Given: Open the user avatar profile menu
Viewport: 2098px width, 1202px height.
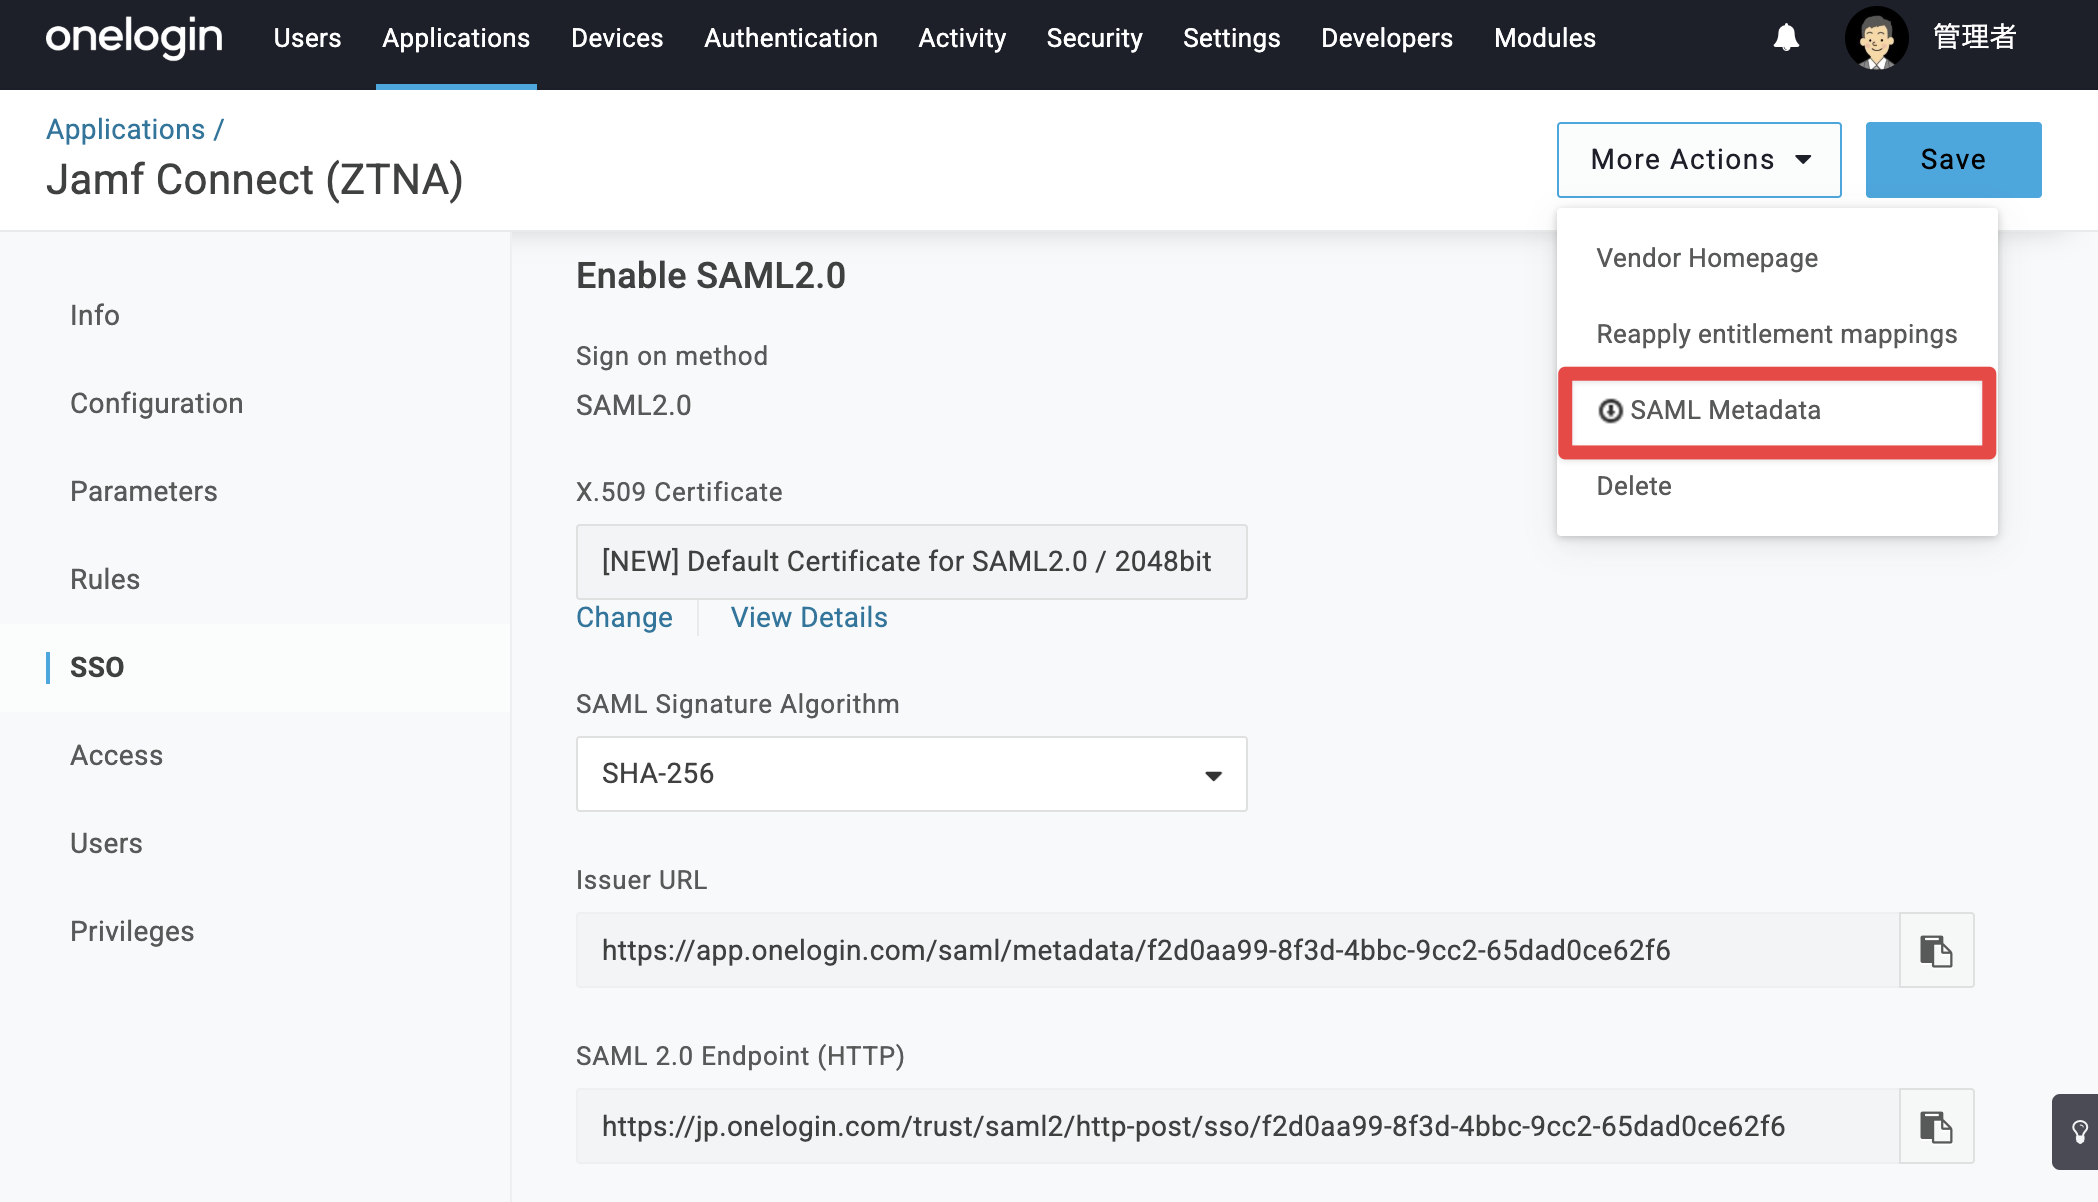Looking at the screenshot, I should [x=1876, y=38].
